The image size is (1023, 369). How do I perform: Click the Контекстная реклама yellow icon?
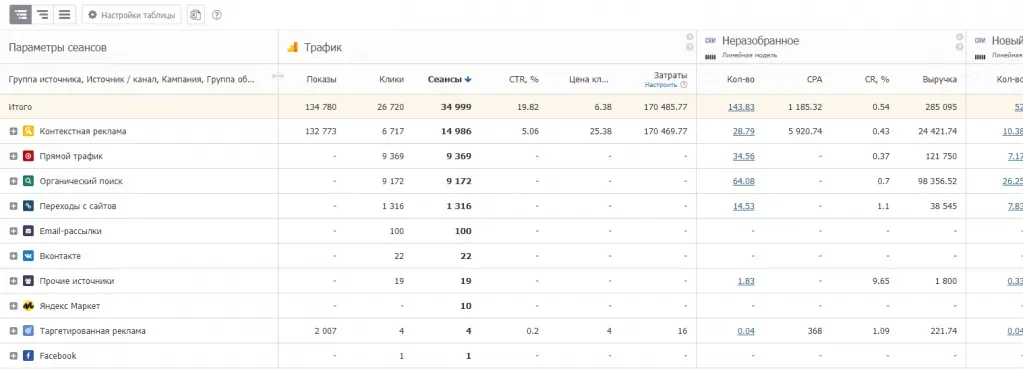(x=29, y=131)
